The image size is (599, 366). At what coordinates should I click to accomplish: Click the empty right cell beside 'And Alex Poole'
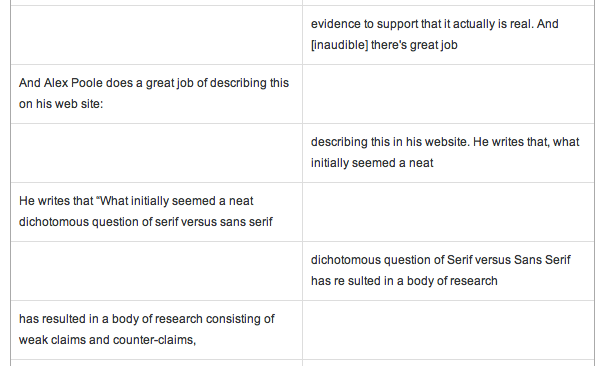pos(448,94)
